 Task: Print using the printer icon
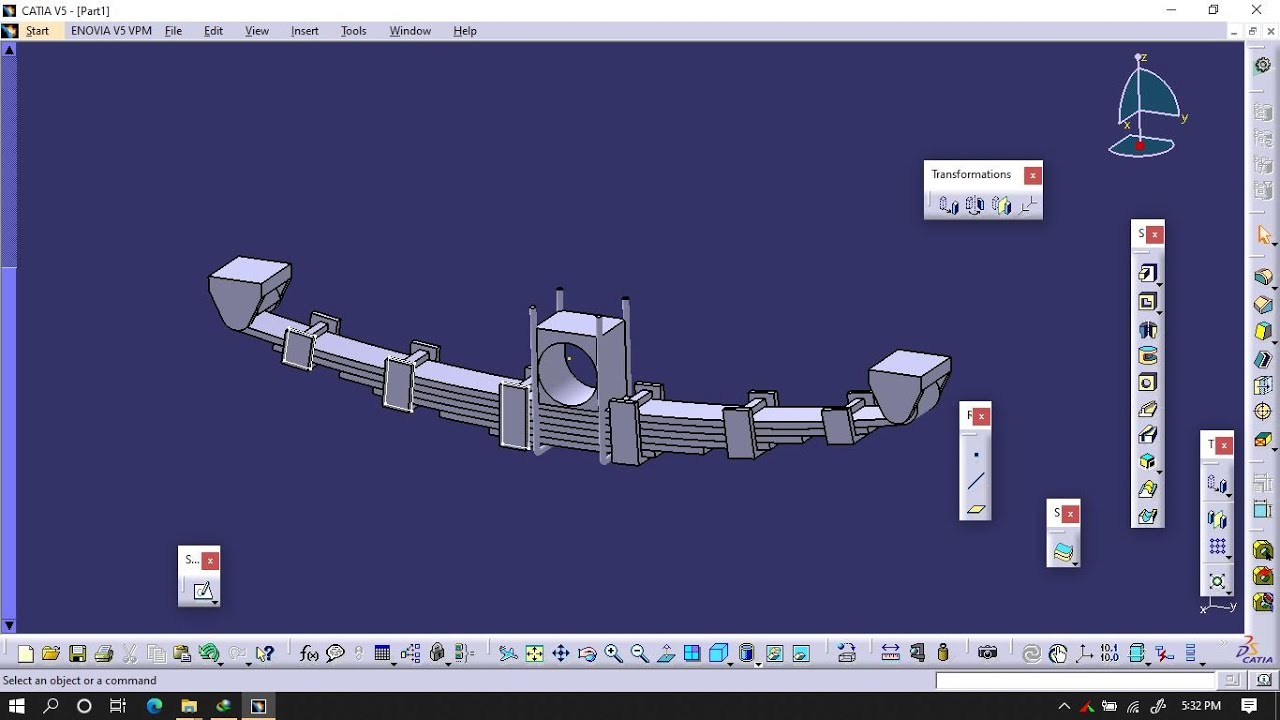pyautogui.click(x=103, y=654)
